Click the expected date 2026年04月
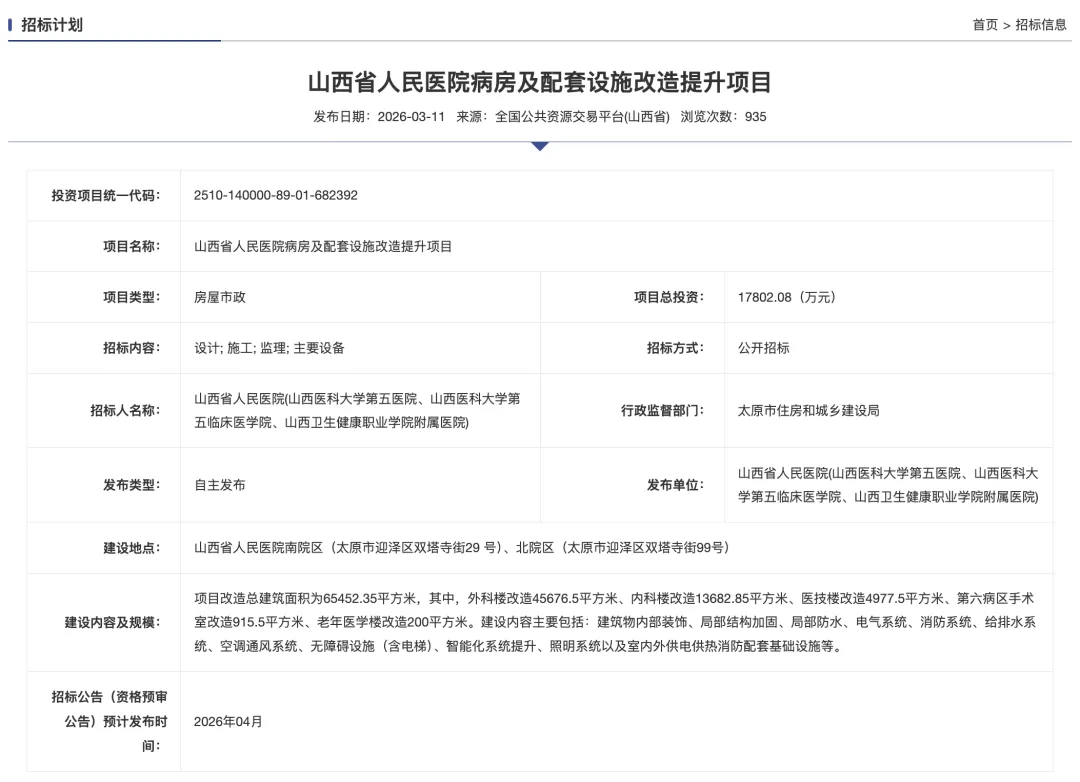This screenshot has height=782, width=1080. pos(228,721)
